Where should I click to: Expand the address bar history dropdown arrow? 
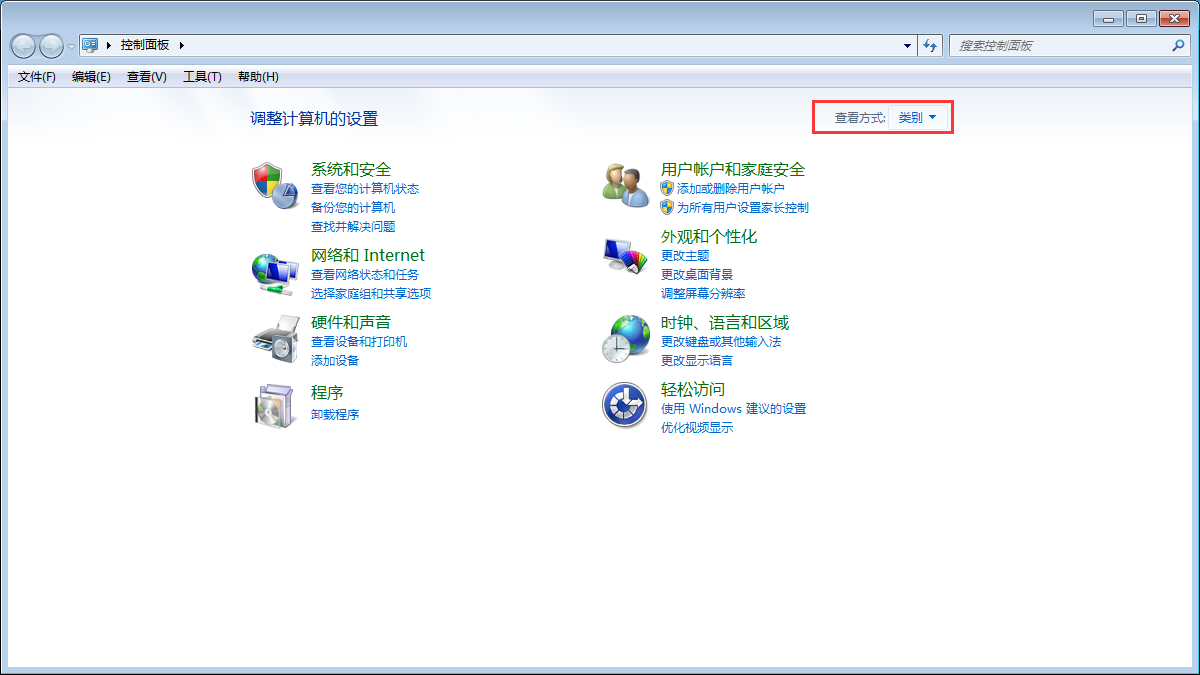[907, 45]
